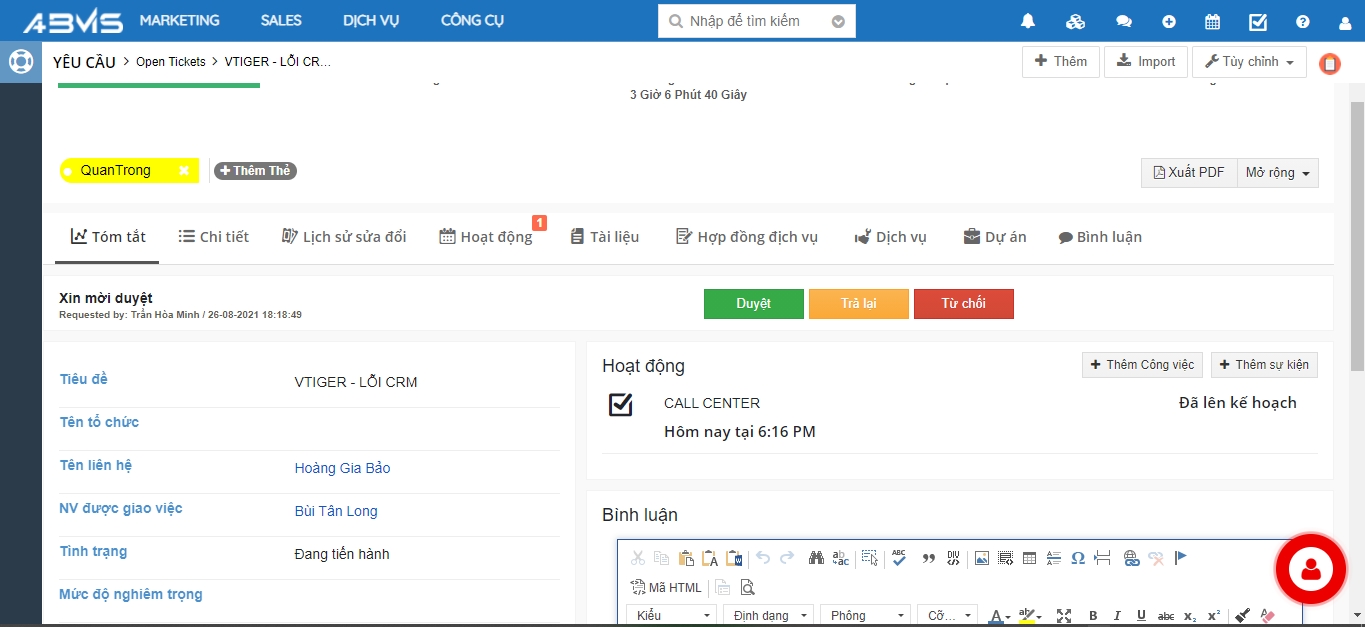Open the help question mark icon
Image resolution: width=1365 pixels, height=627 pixels.
point(1302,21)
